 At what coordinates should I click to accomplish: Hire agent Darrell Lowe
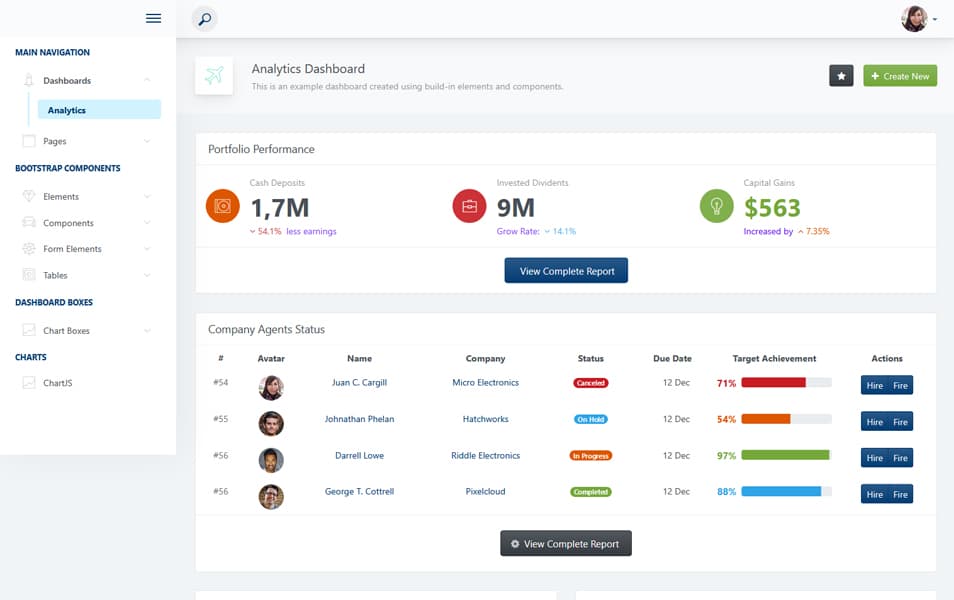[x=873, y=457]
